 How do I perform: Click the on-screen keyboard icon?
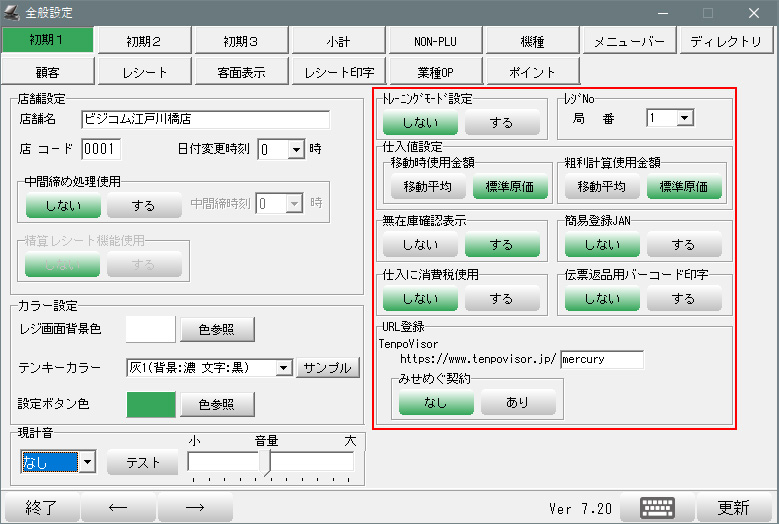[658, 506]
